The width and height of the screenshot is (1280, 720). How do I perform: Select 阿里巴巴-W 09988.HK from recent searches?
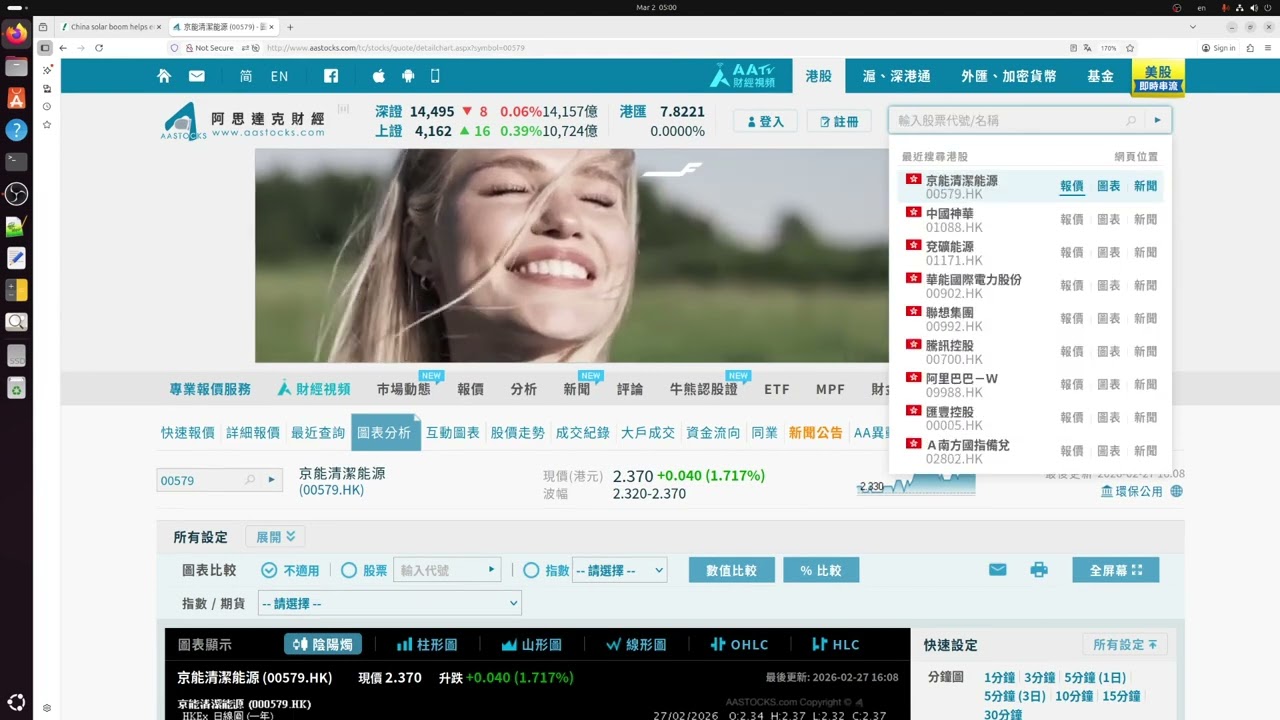[x=961, y=385]
